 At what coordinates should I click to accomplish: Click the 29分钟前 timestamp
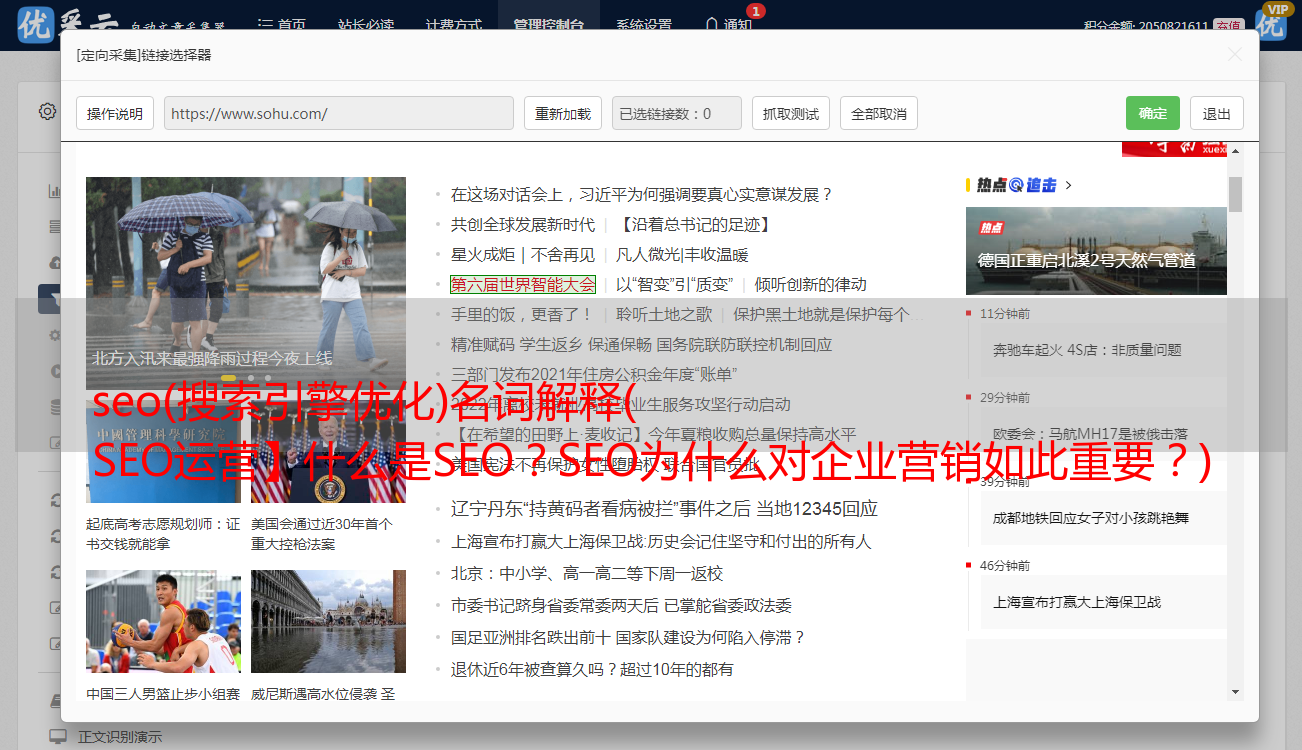(x=1005, y=398)
